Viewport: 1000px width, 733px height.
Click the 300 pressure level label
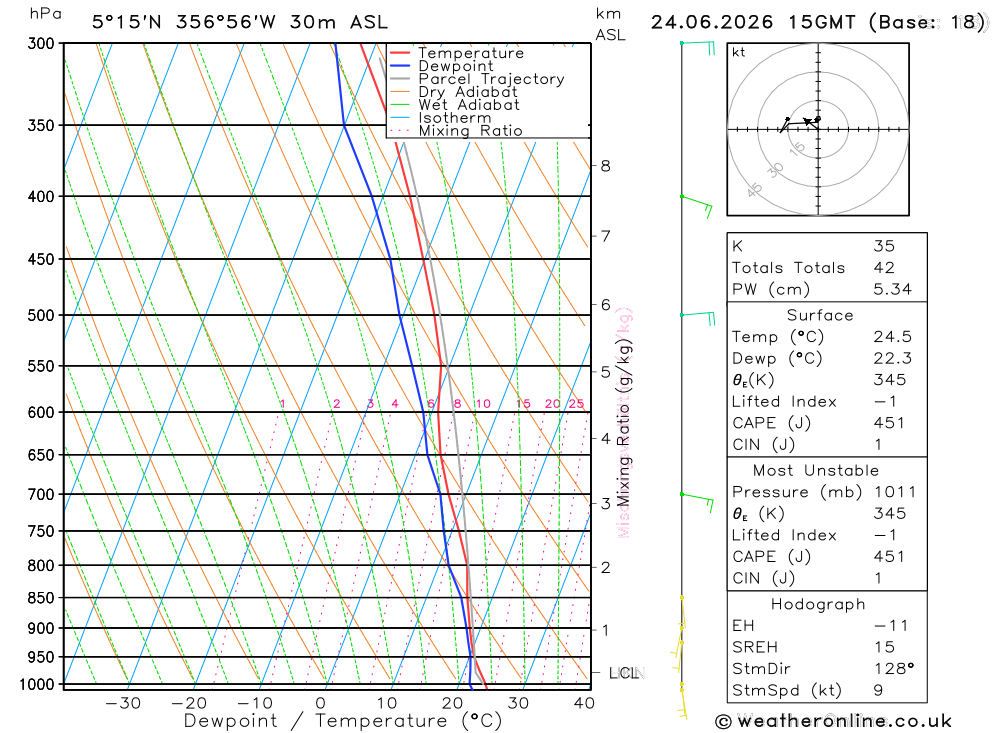[41, 43]
